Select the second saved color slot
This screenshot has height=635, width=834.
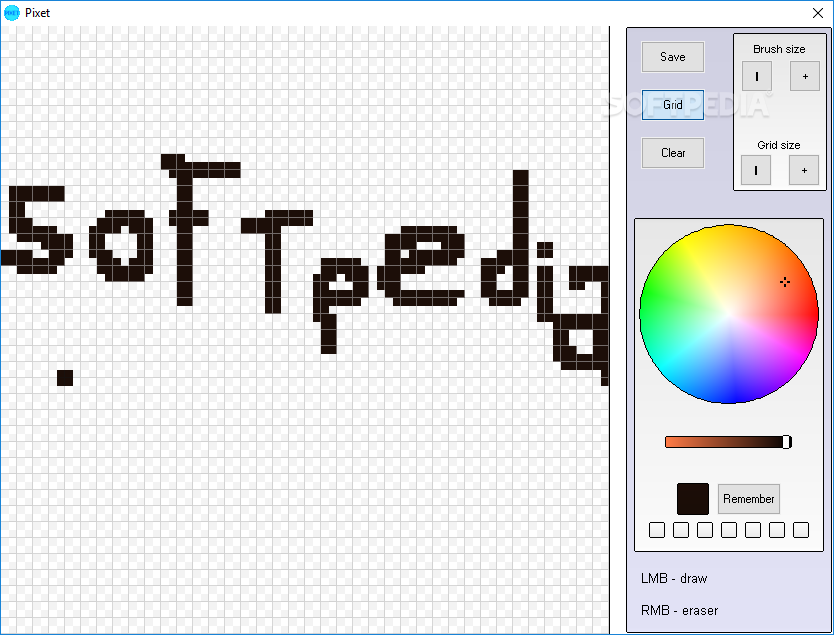coord(681,530)
